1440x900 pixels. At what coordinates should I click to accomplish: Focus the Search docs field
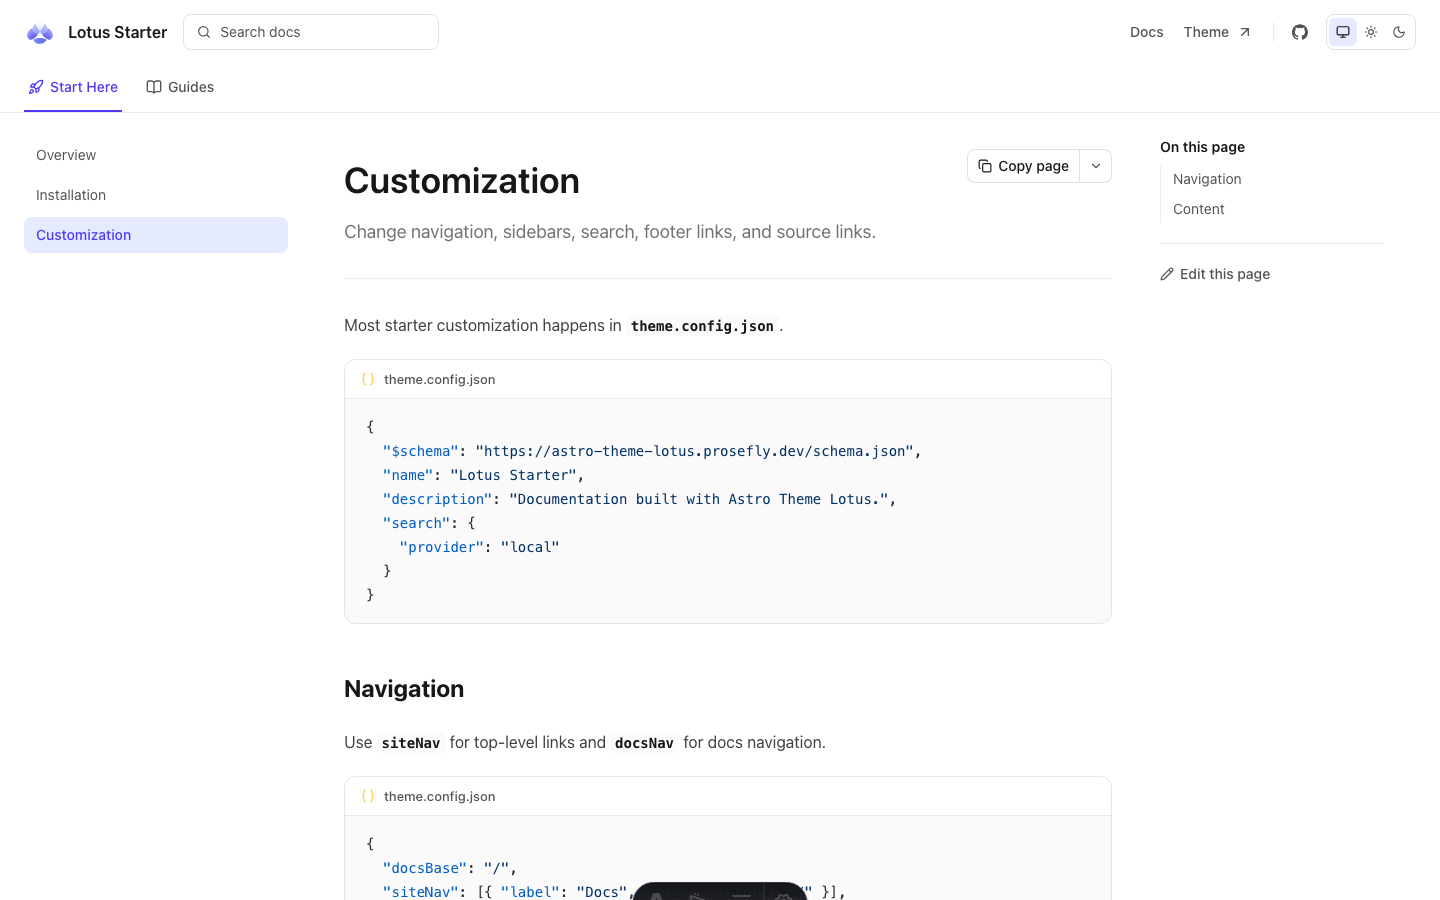(x=311, y=32)
